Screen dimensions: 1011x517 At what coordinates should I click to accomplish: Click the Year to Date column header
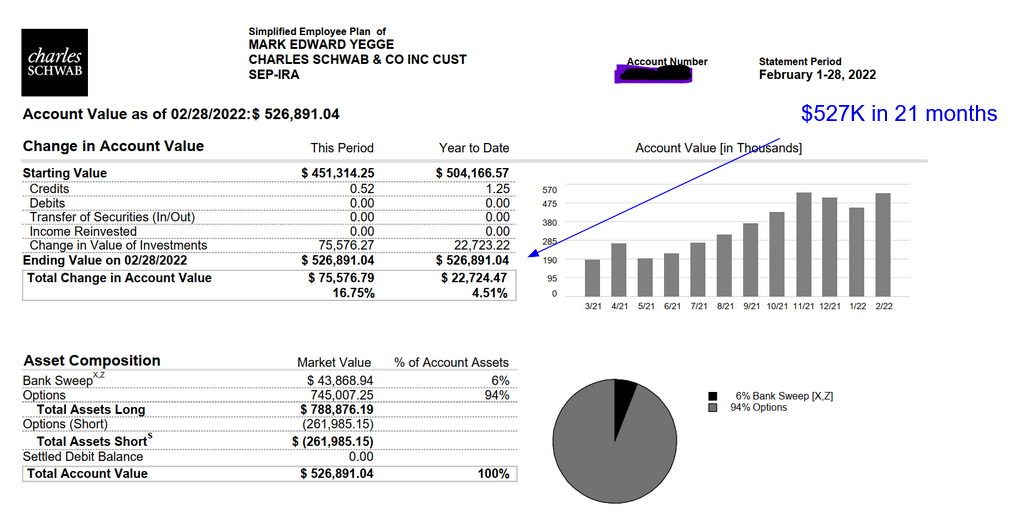(x=474, y=148)
